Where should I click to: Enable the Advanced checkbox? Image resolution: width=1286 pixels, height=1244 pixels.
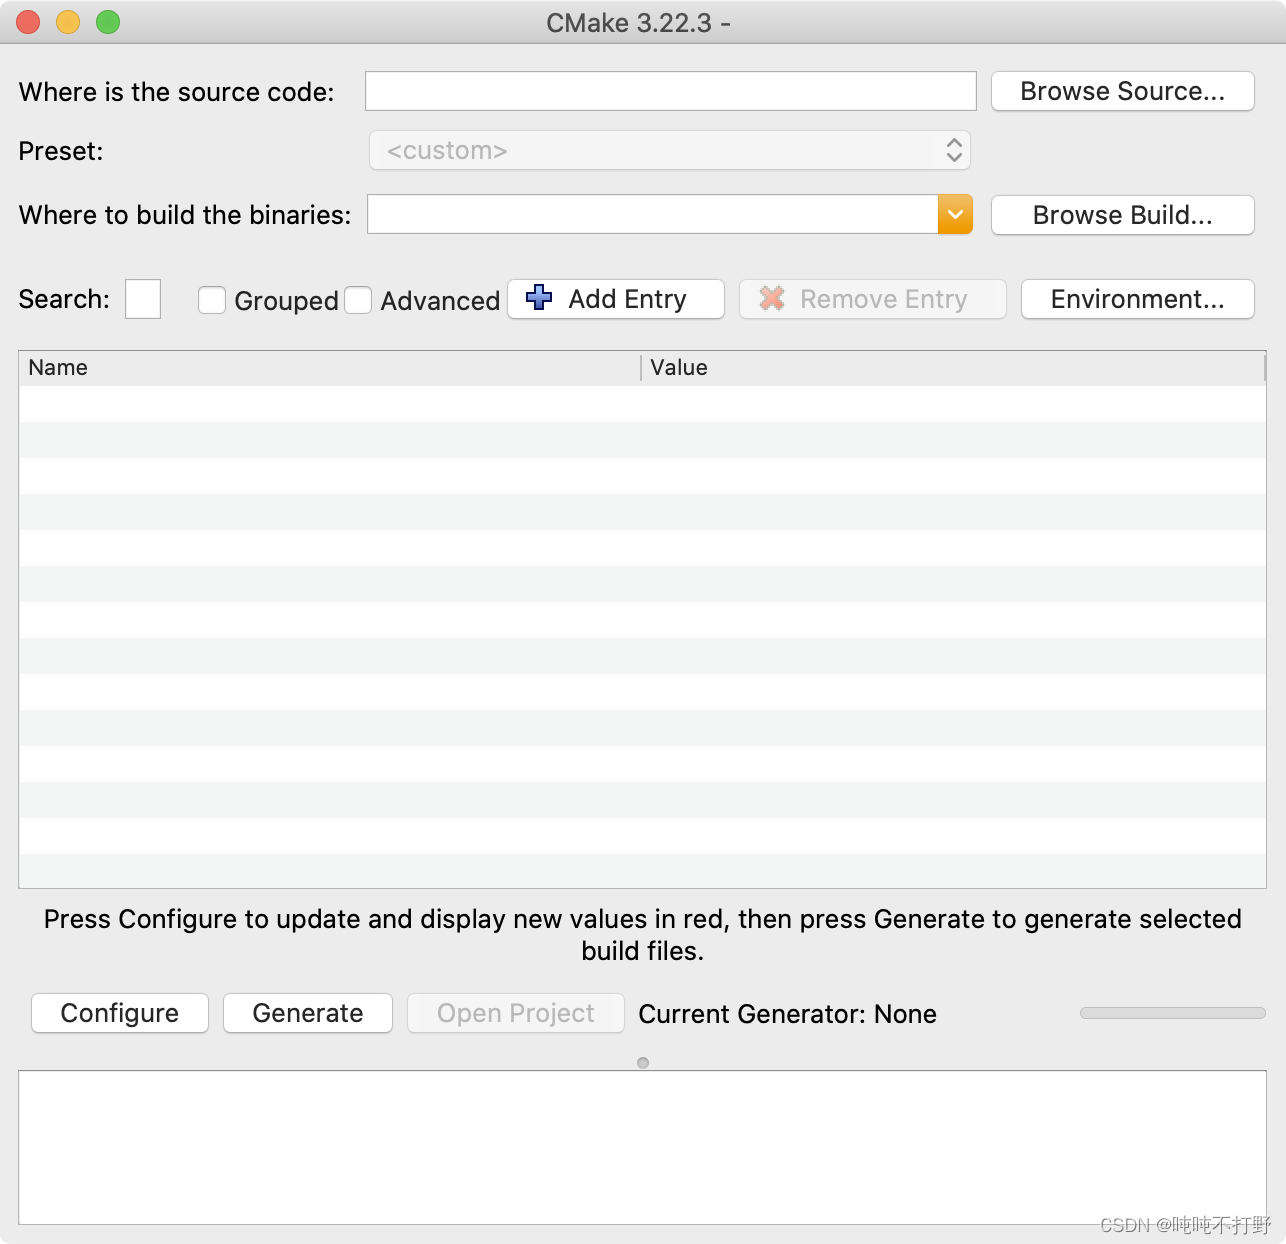359,299
